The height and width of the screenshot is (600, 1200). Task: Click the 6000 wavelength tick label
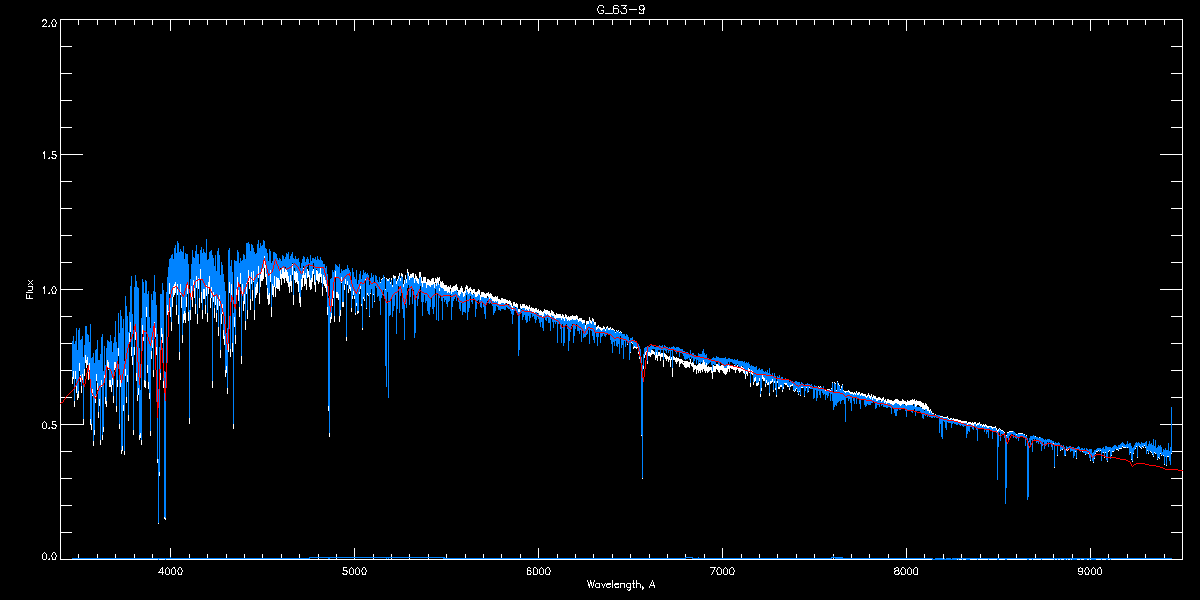538,572
